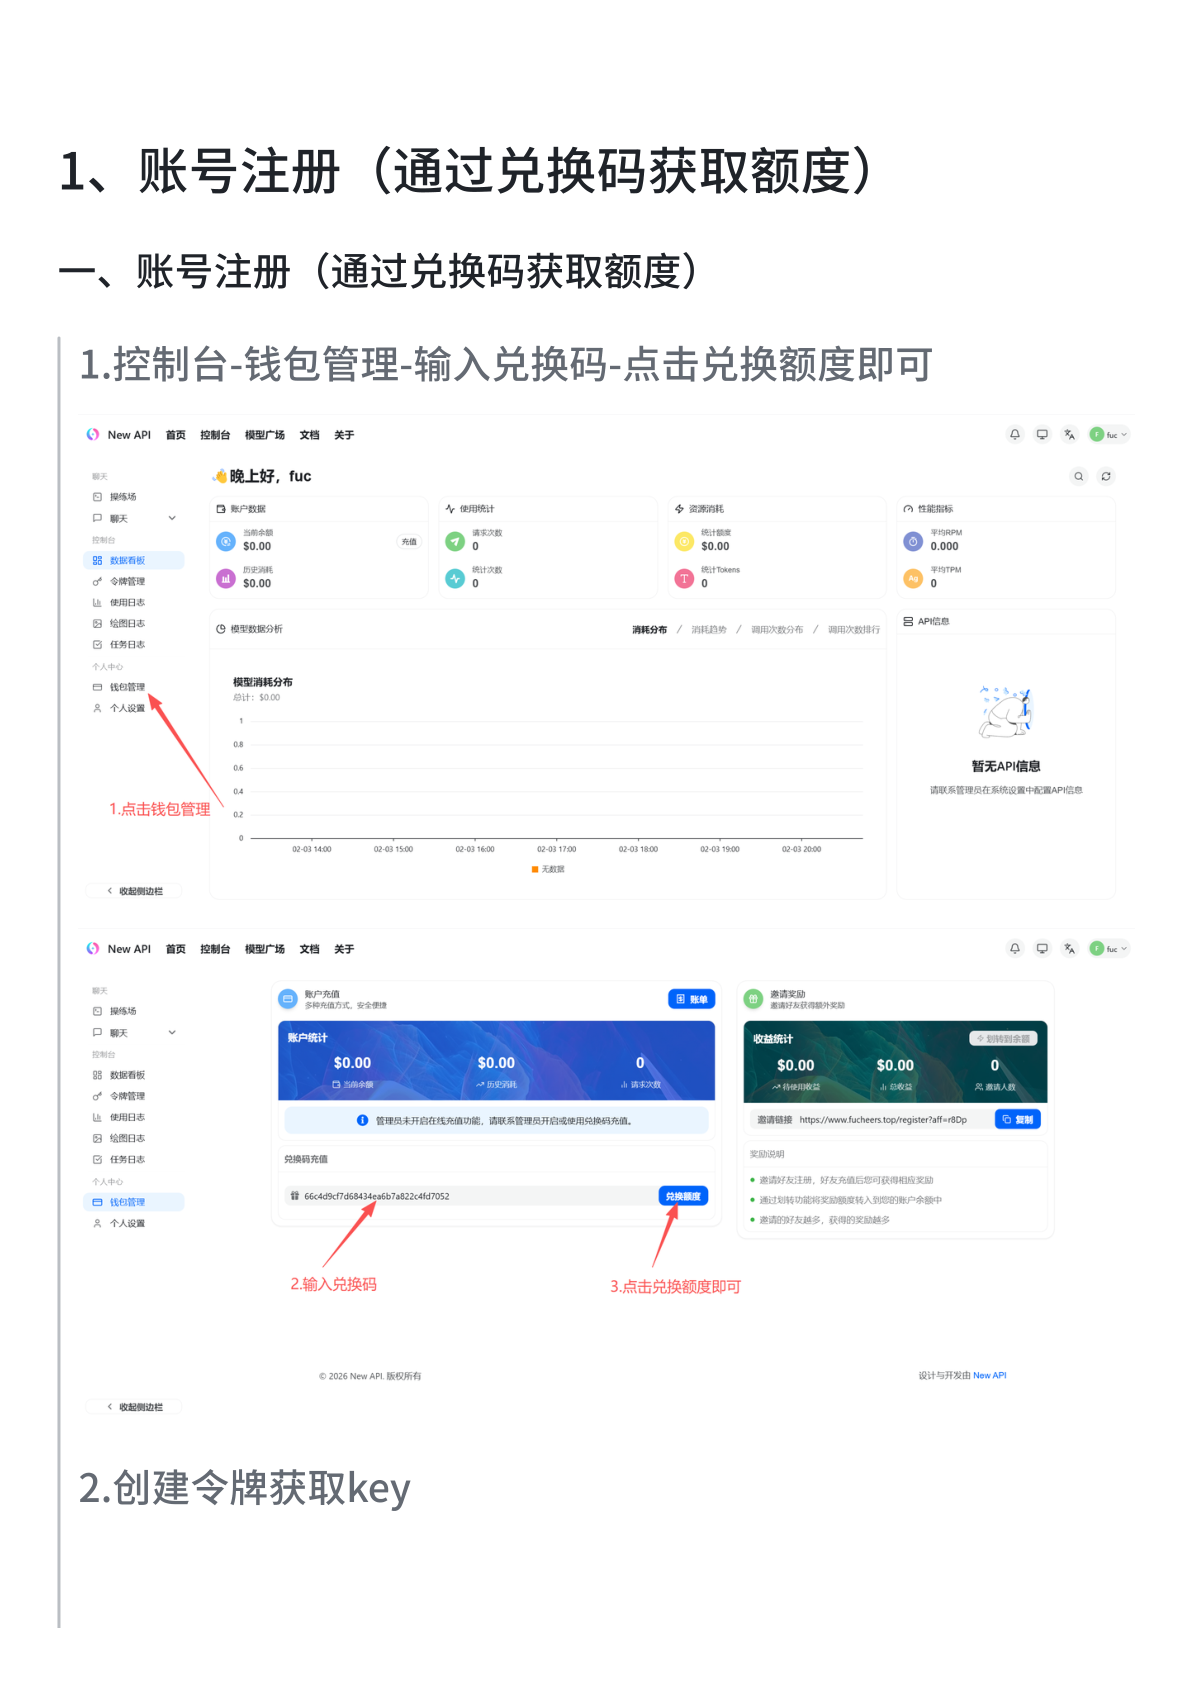Click the 暂无API信息 empty-state illustration
Viewport: 1190px width, 1682px height.
1006,712
